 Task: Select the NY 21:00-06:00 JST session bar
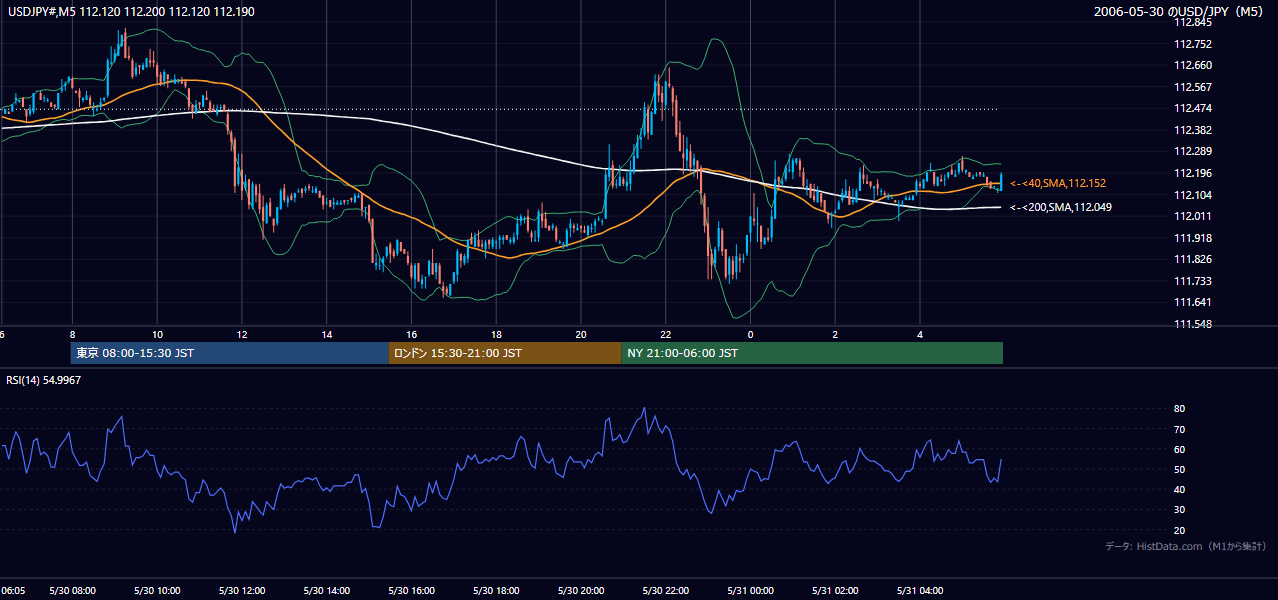(812, 353)
